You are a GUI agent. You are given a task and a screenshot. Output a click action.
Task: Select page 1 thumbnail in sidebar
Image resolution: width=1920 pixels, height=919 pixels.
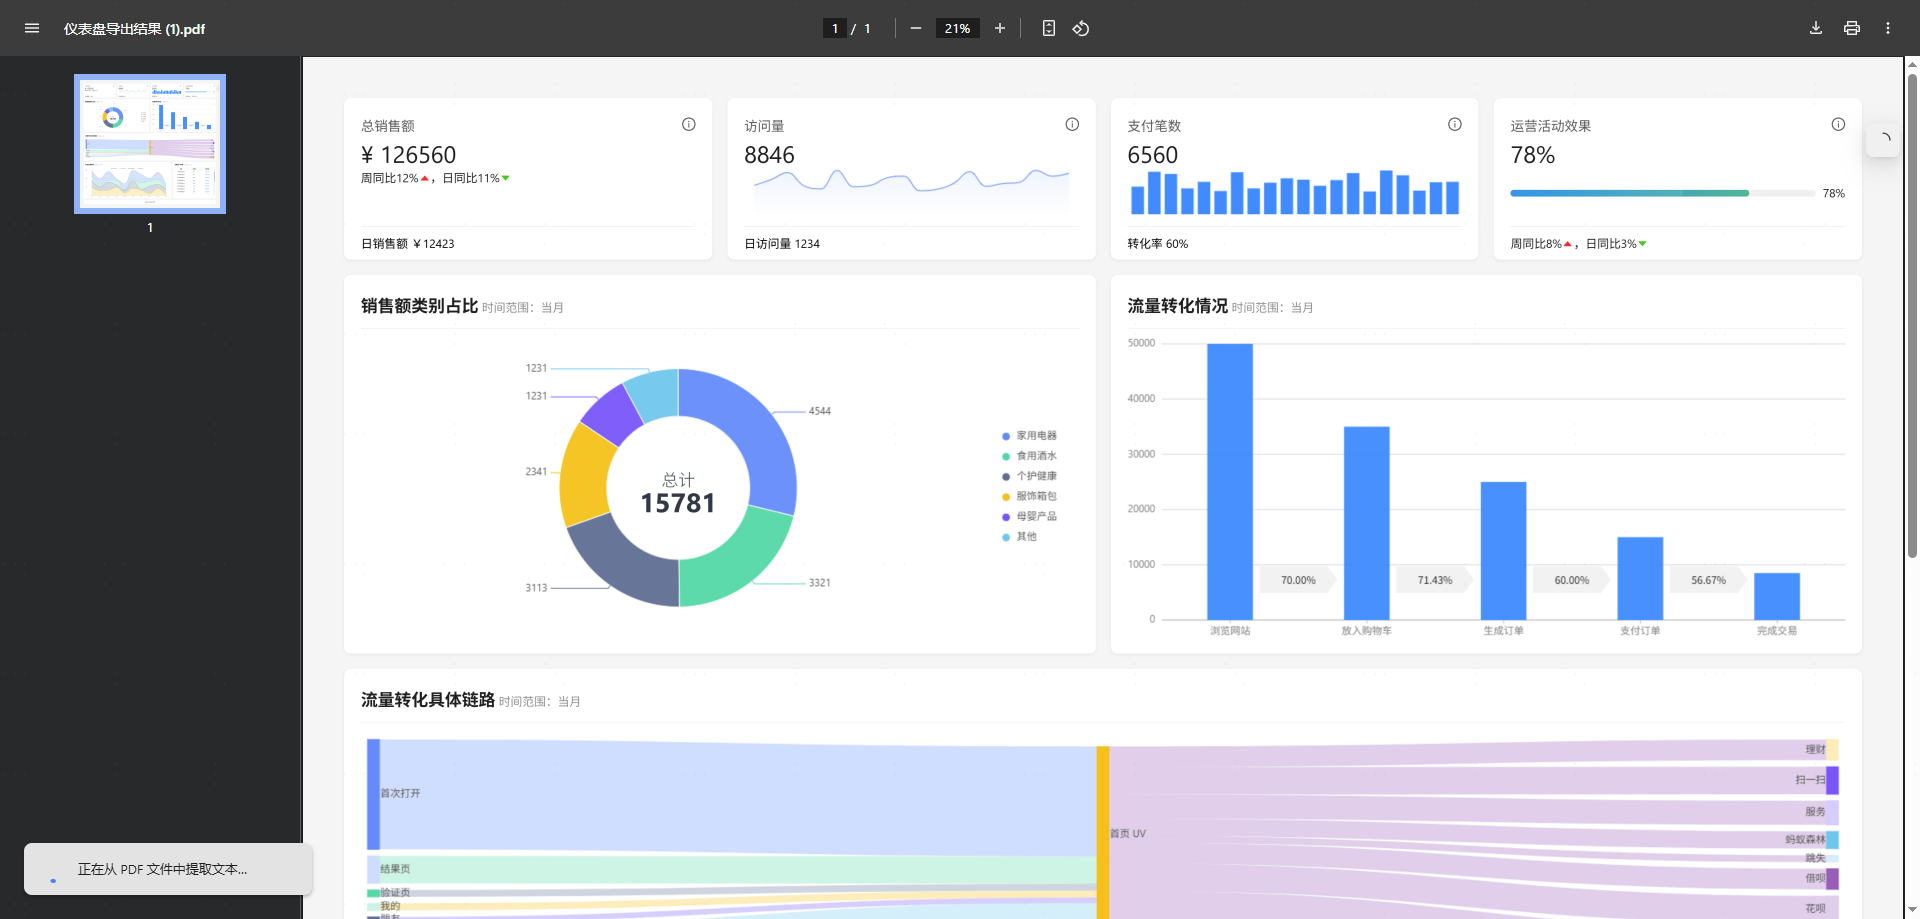pos(150,144)
